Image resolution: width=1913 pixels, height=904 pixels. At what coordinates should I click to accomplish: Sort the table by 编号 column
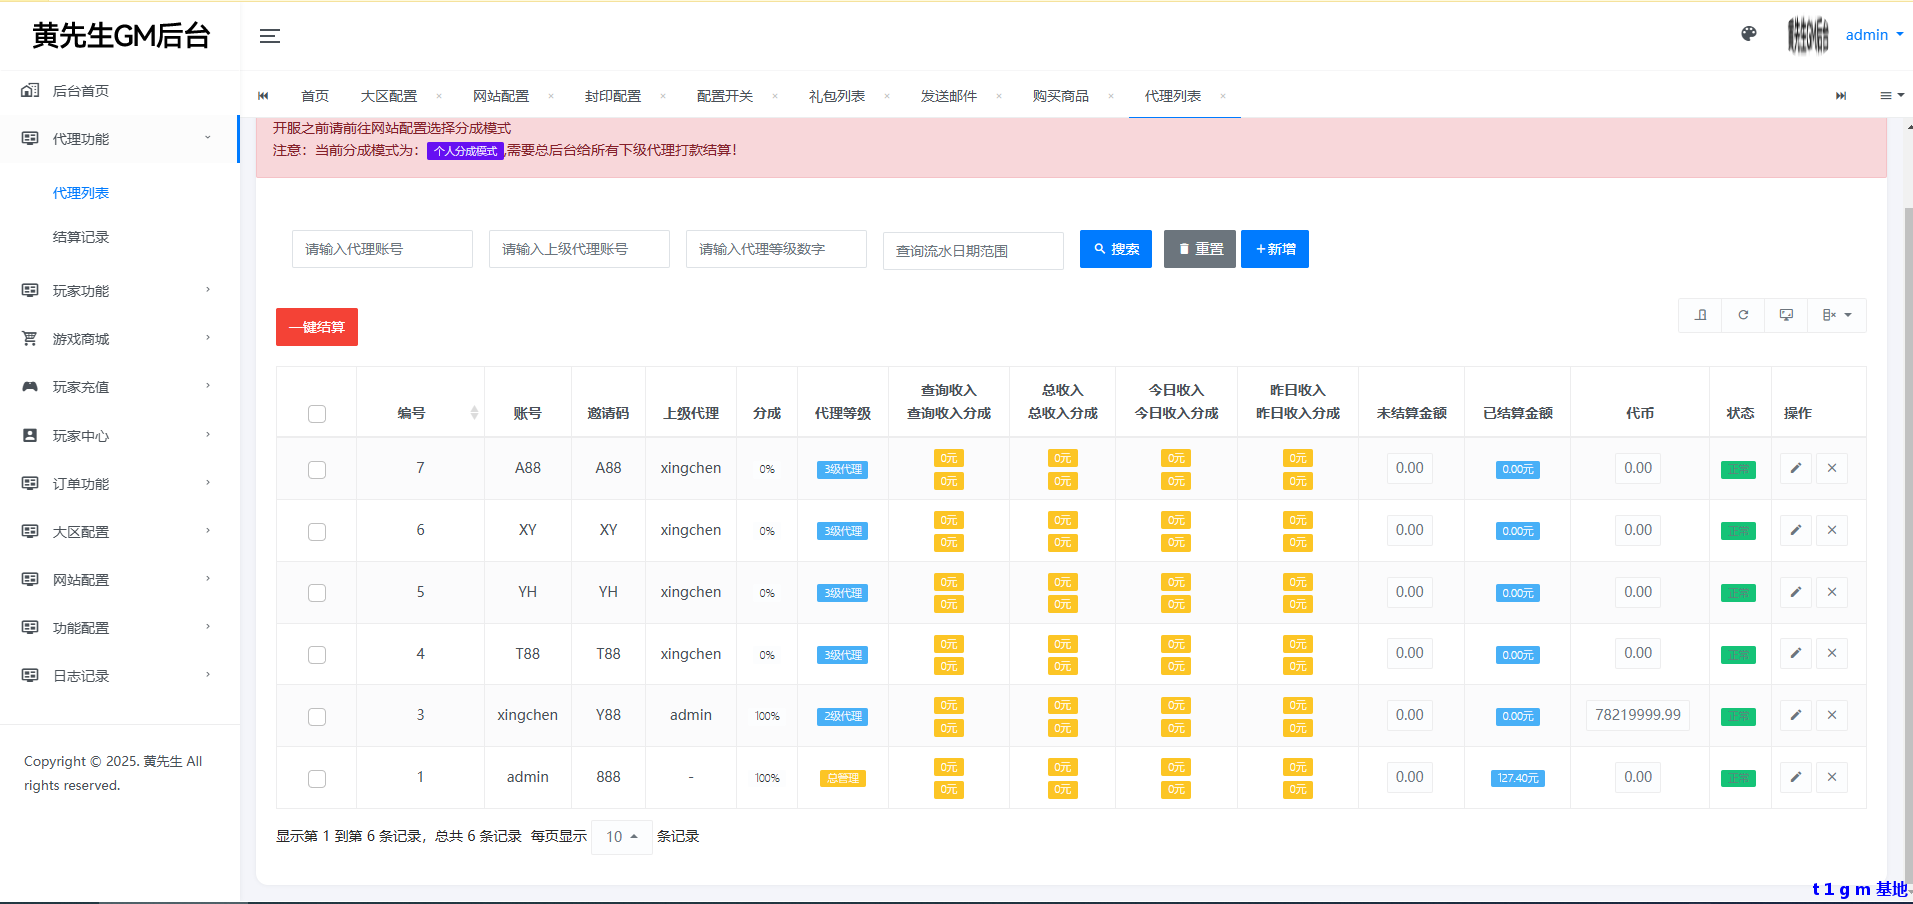tap(420, 413)
